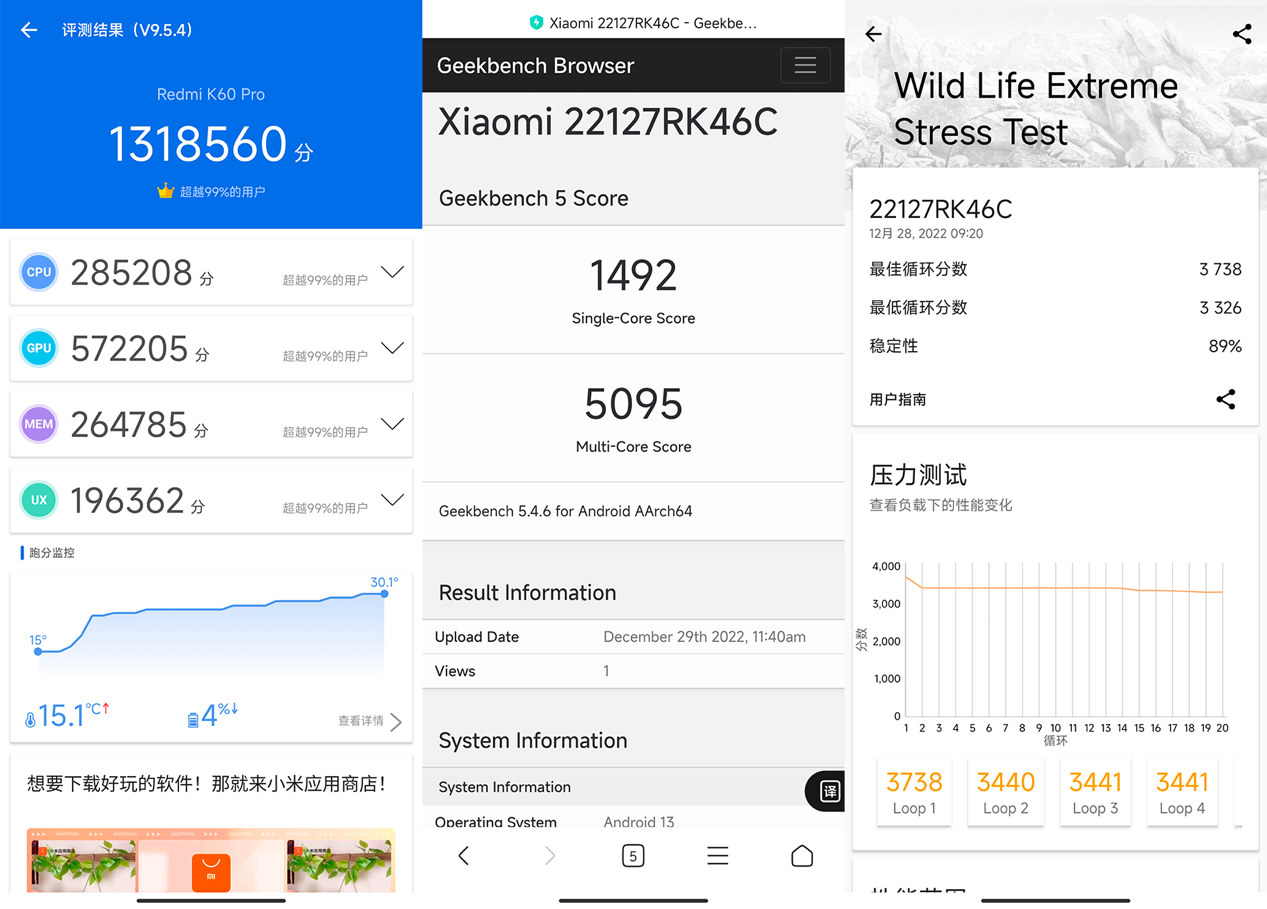The width and height of the screenshot is (1267, 909).
Task: Open the Xiaomi app store banner ad
Action: click(211, 860)
